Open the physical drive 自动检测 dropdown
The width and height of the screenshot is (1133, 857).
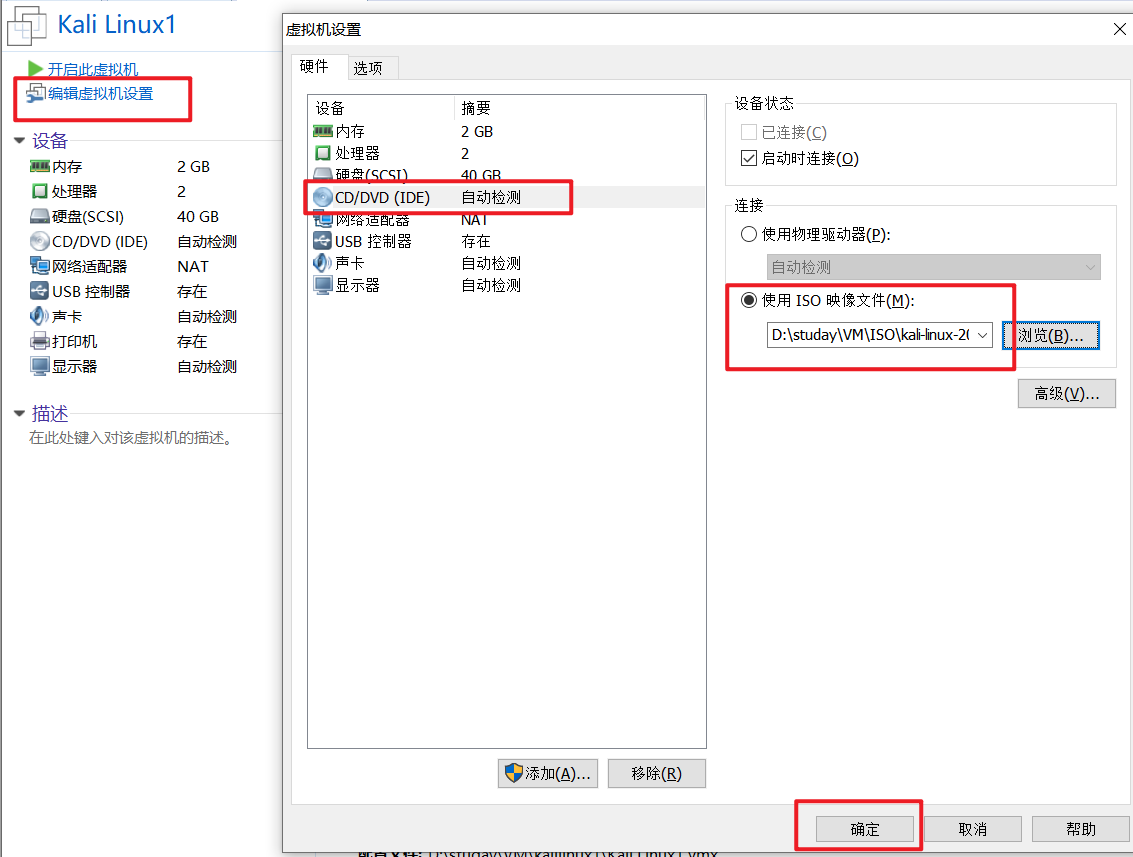[x=934, y=267]
